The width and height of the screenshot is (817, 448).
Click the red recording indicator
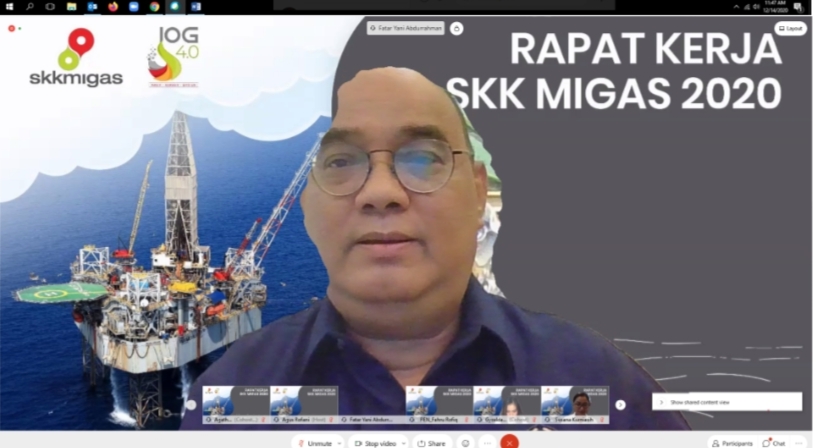(11, 28)
